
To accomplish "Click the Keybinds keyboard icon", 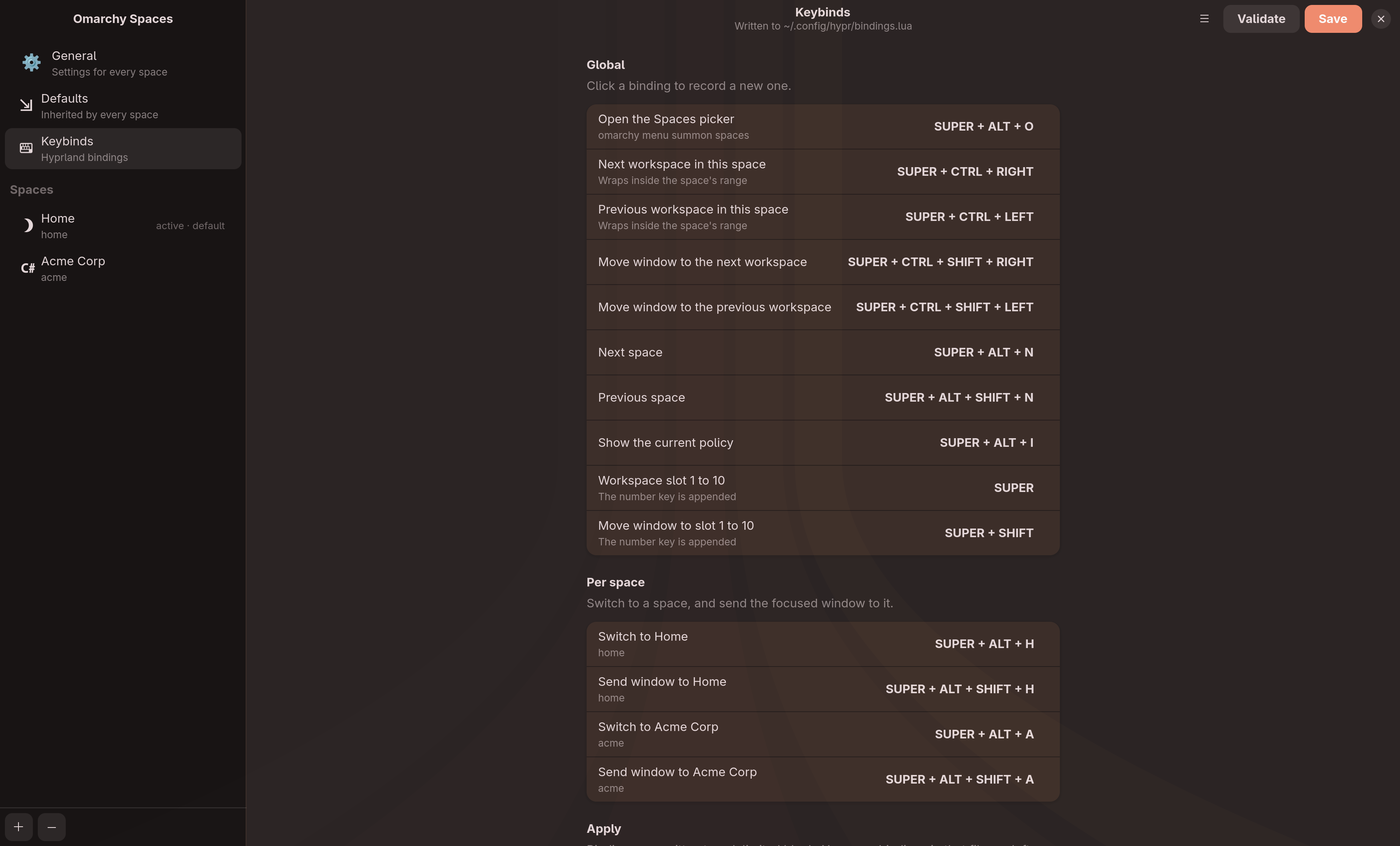I will [26, 148].
